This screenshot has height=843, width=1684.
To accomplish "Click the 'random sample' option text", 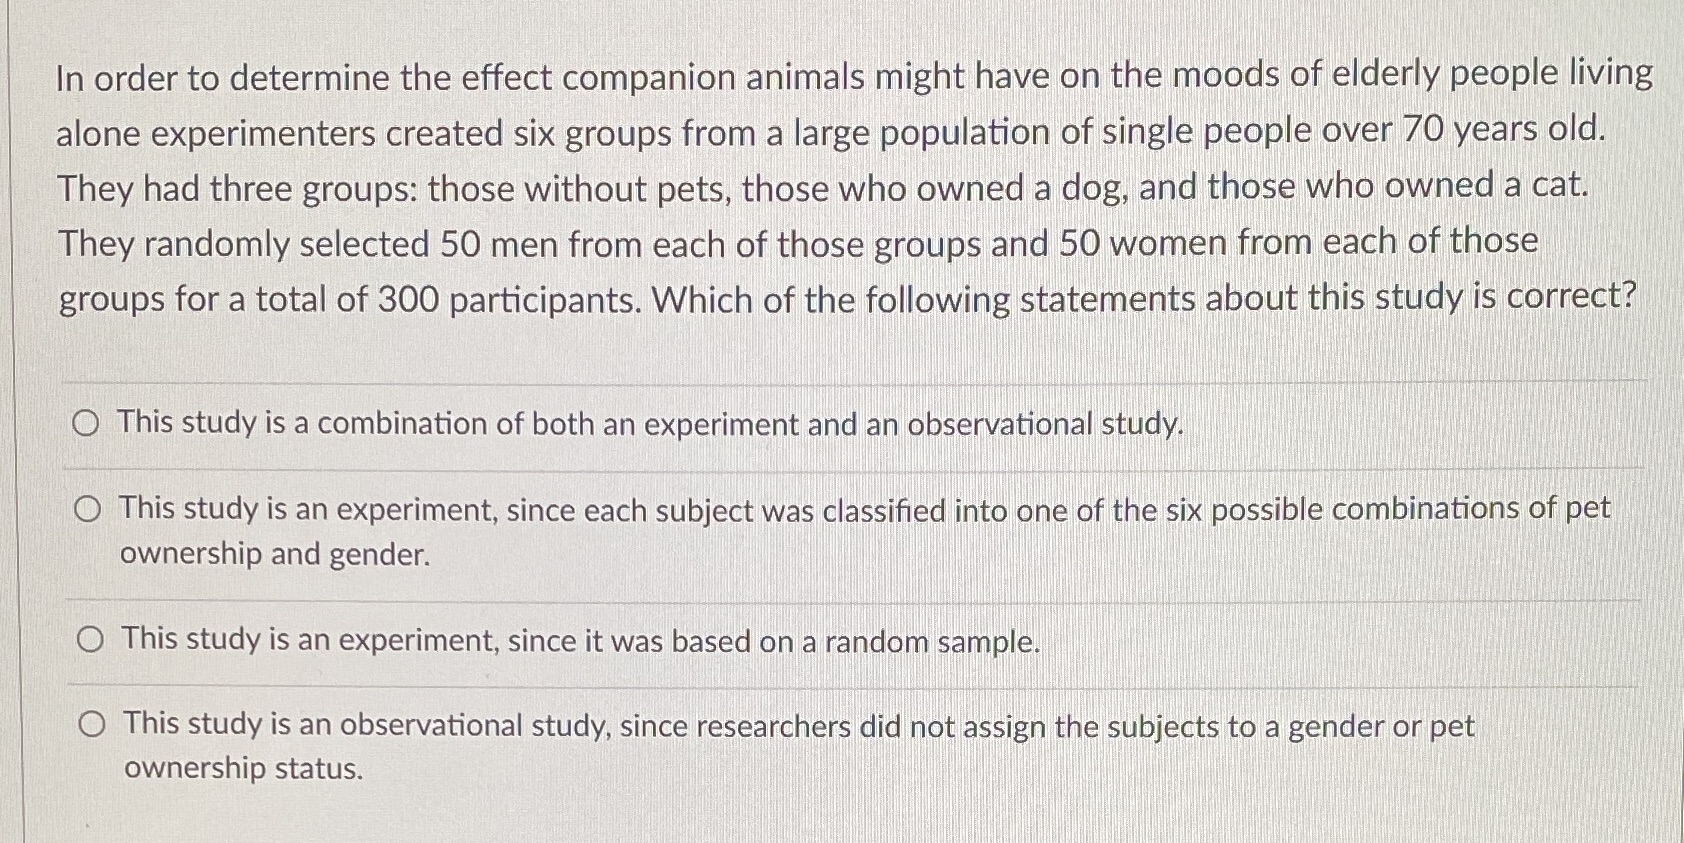I will (580, 643).
